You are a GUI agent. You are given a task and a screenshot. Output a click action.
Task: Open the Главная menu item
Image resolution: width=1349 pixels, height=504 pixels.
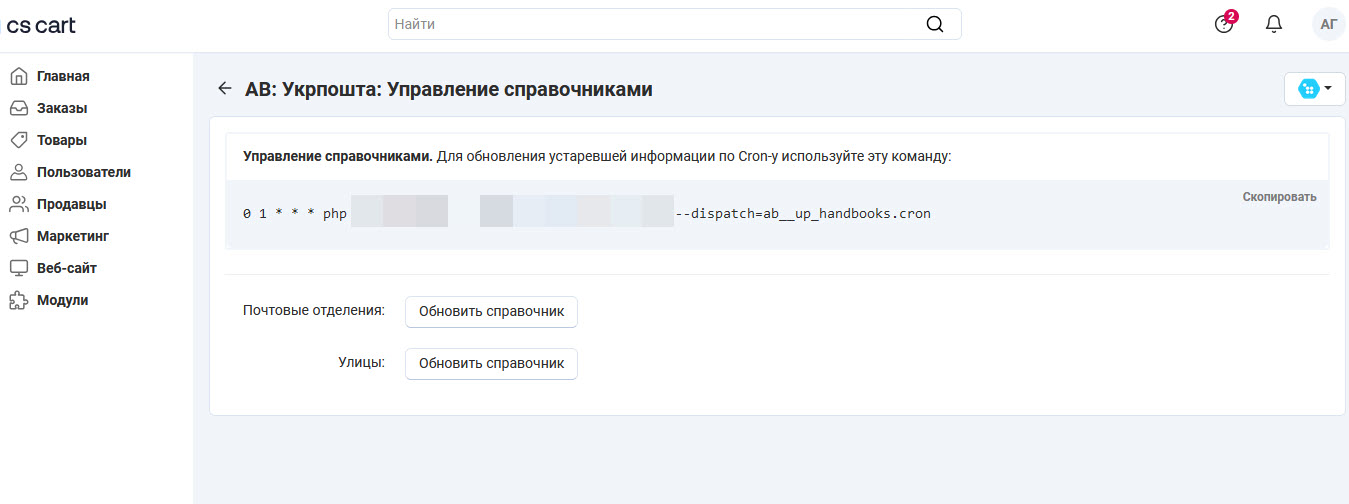[x=63, y=76]
